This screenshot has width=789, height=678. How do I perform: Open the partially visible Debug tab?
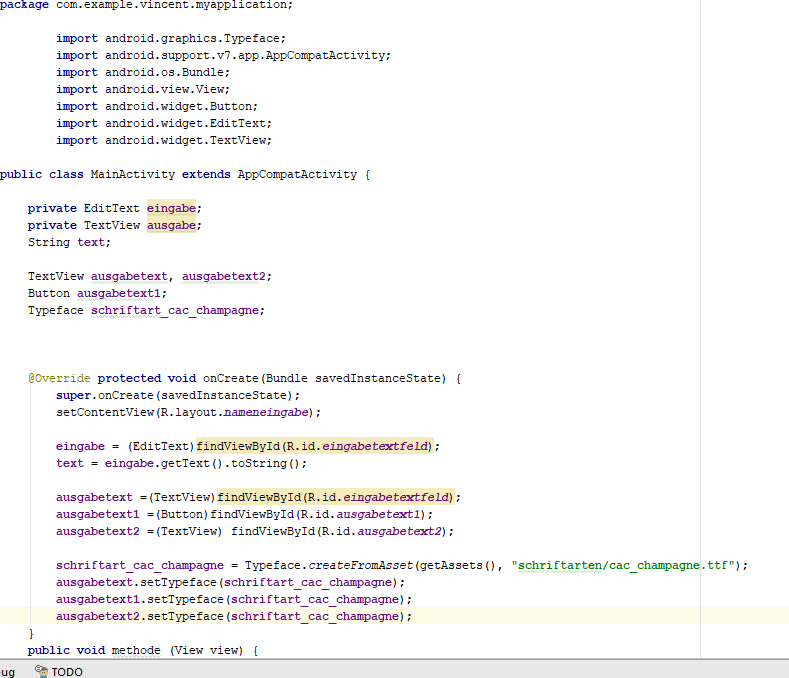coord(7,671)
